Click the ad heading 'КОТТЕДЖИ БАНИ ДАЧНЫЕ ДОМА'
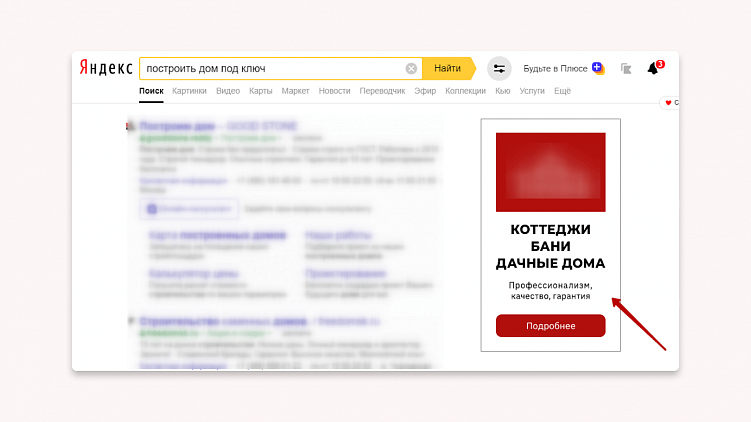The height and width of the screenshot is (422, 751). pyautogui.click(x=551, y=246)
